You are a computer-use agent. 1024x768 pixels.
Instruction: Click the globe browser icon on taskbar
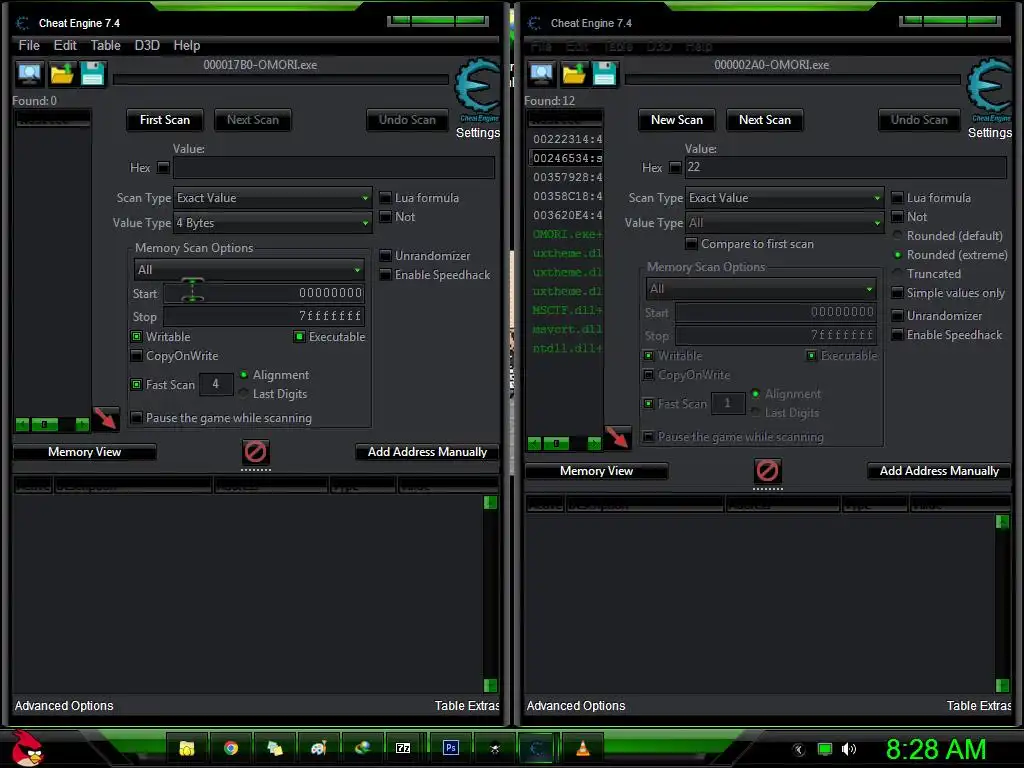tap(362, 748)
